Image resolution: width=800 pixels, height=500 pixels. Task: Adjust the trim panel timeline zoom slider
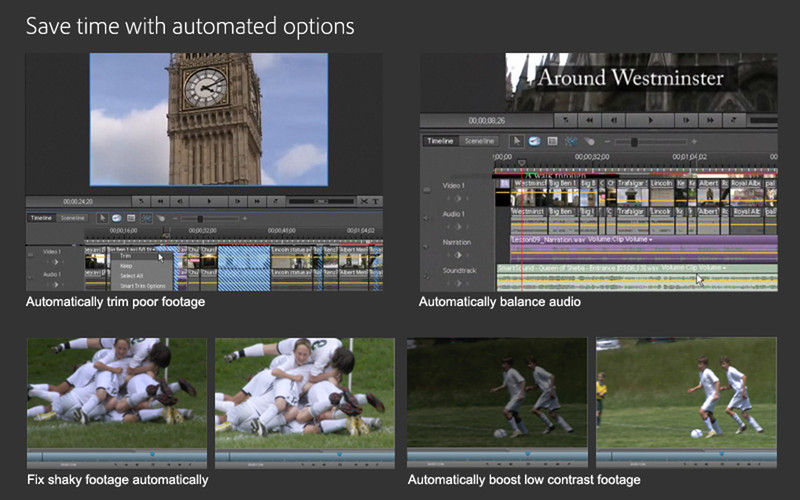(200, 219)
